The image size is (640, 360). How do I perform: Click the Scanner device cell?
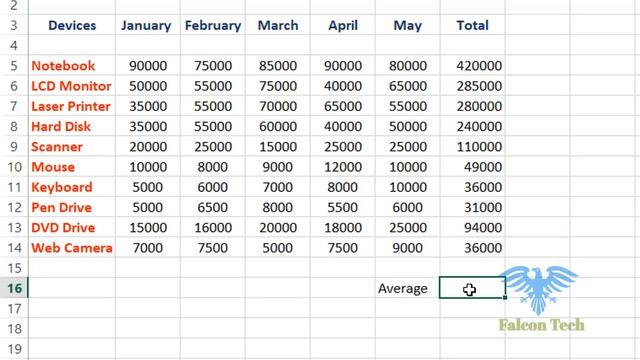pyautogui.click(x=72, y=147)
